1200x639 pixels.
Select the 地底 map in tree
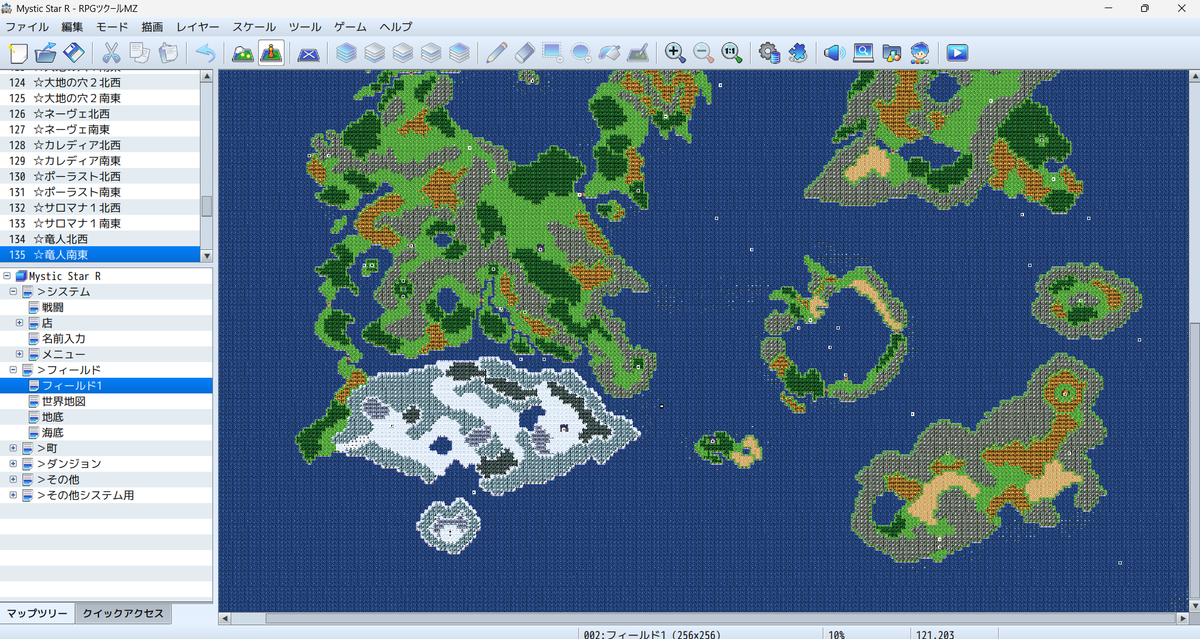pos(52,417)
